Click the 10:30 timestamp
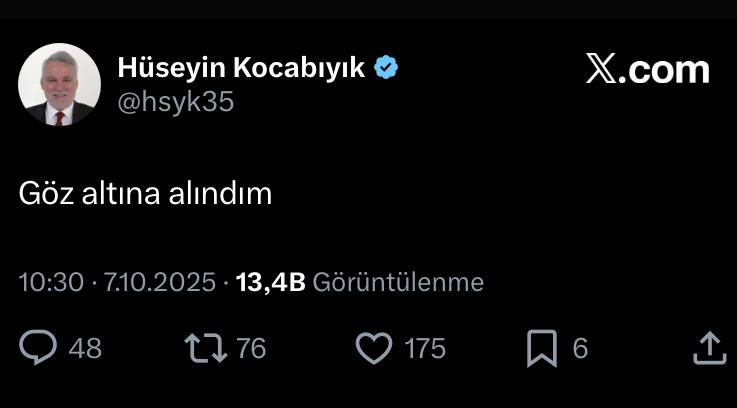The height and width of the screenshot is (408, 737). [51, 282]
